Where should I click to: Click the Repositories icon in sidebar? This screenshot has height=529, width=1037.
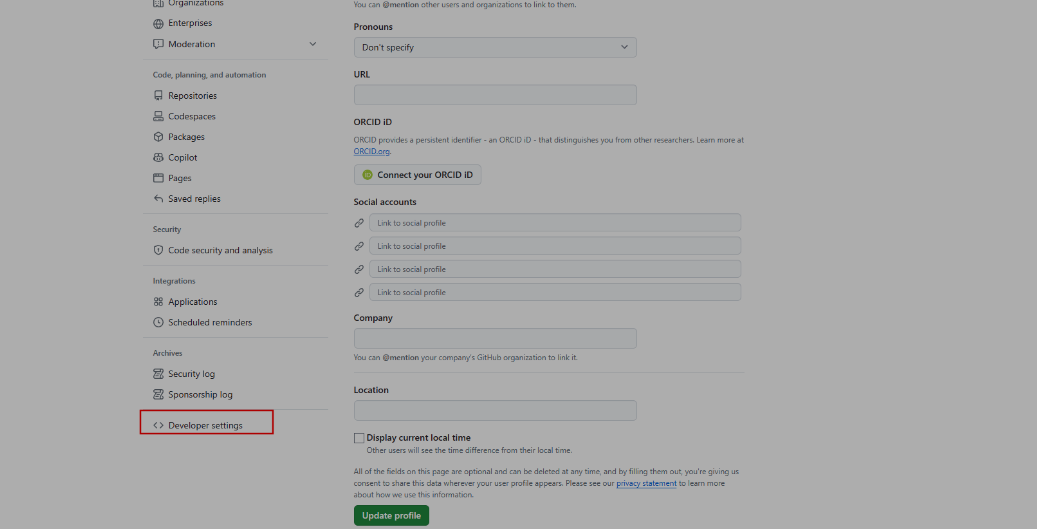pos(158,96)
